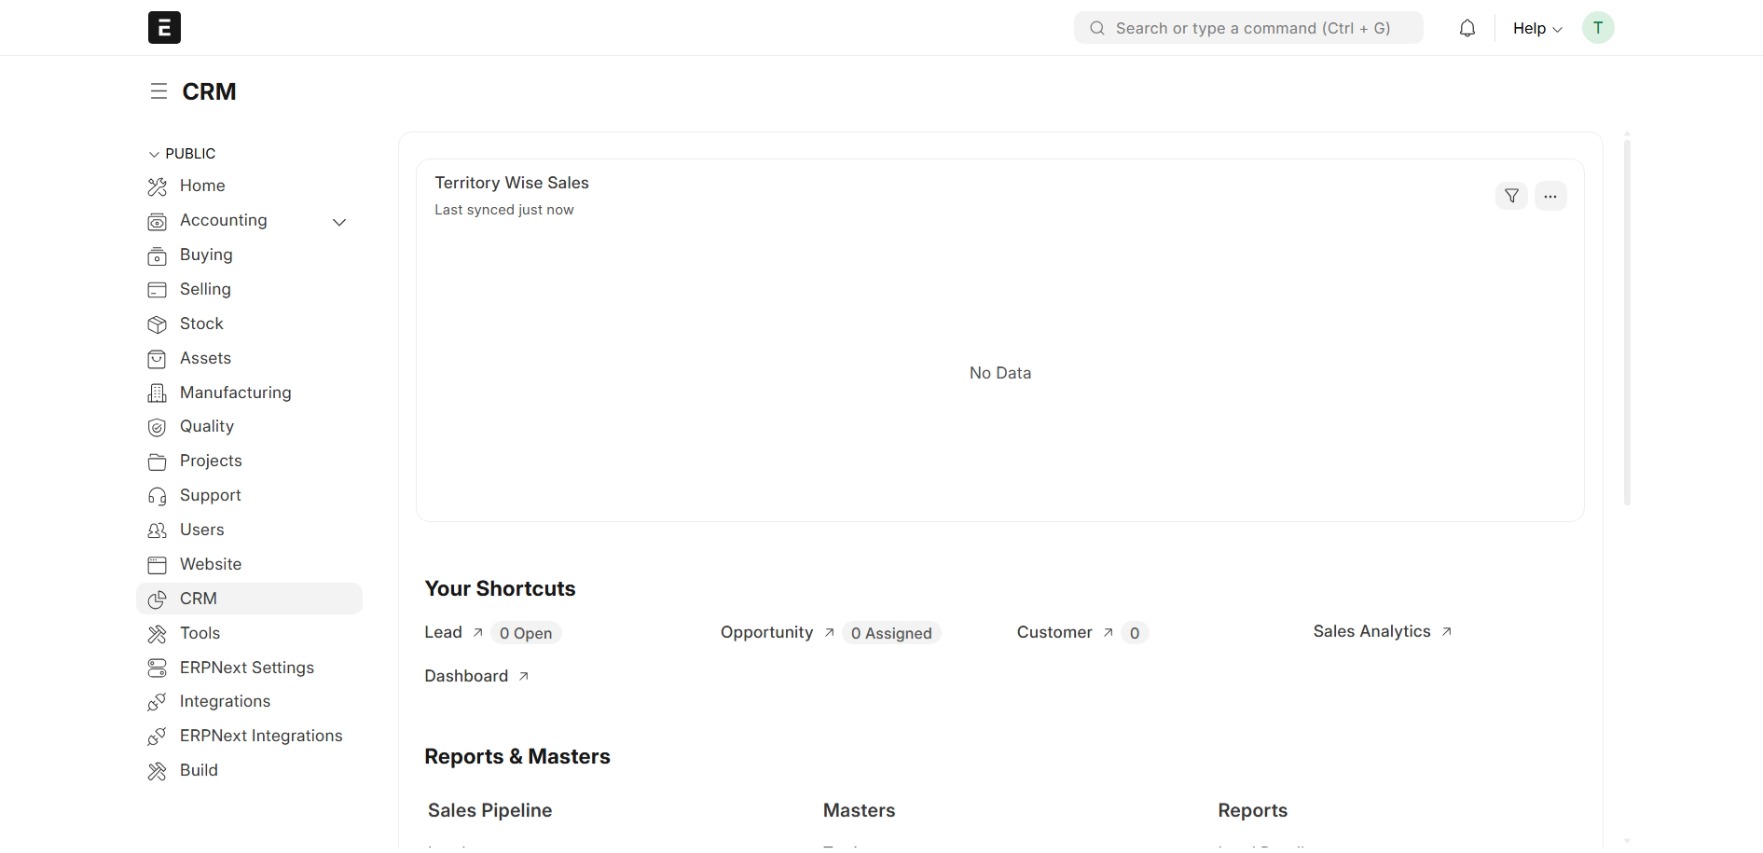1763x853 pixels.
Task: Open the Opportunity shortcut
Action: pyautogui.click(x=767, y=633)
